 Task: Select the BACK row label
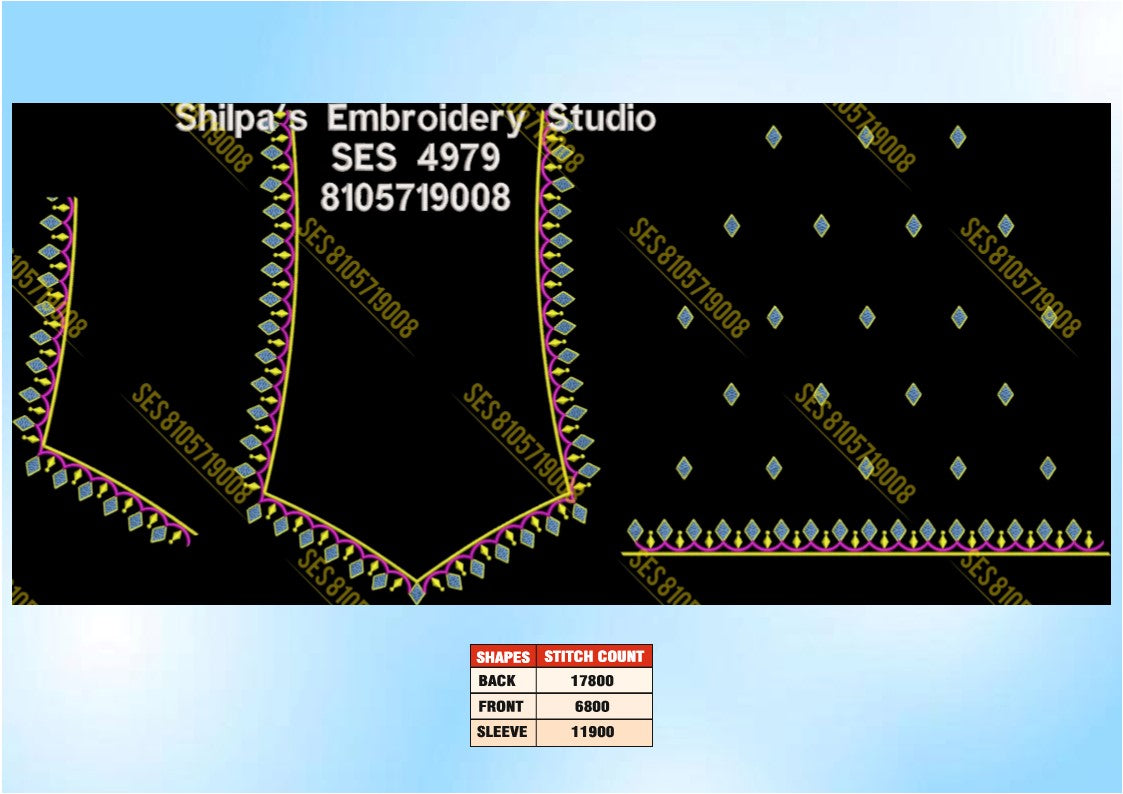(497, 681)
